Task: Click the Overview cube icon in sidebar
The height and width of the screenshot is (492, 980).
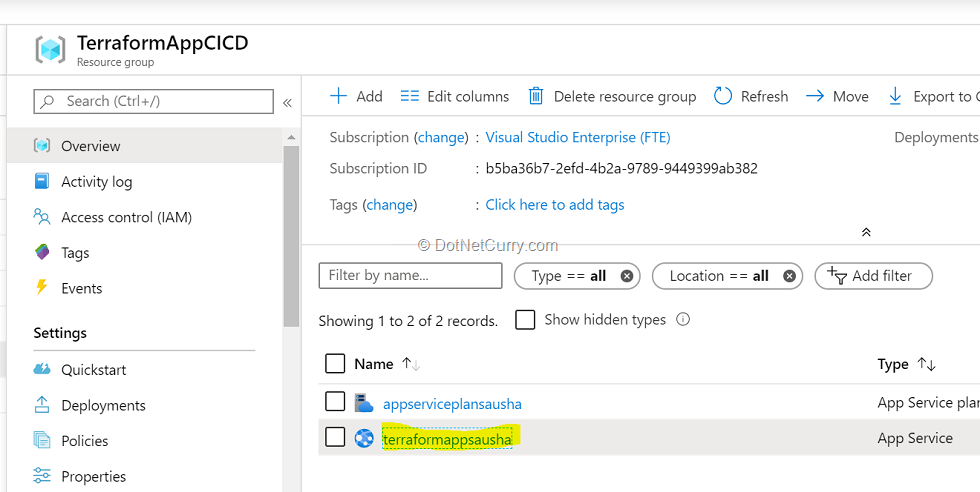Action: [x=41, y=146]
